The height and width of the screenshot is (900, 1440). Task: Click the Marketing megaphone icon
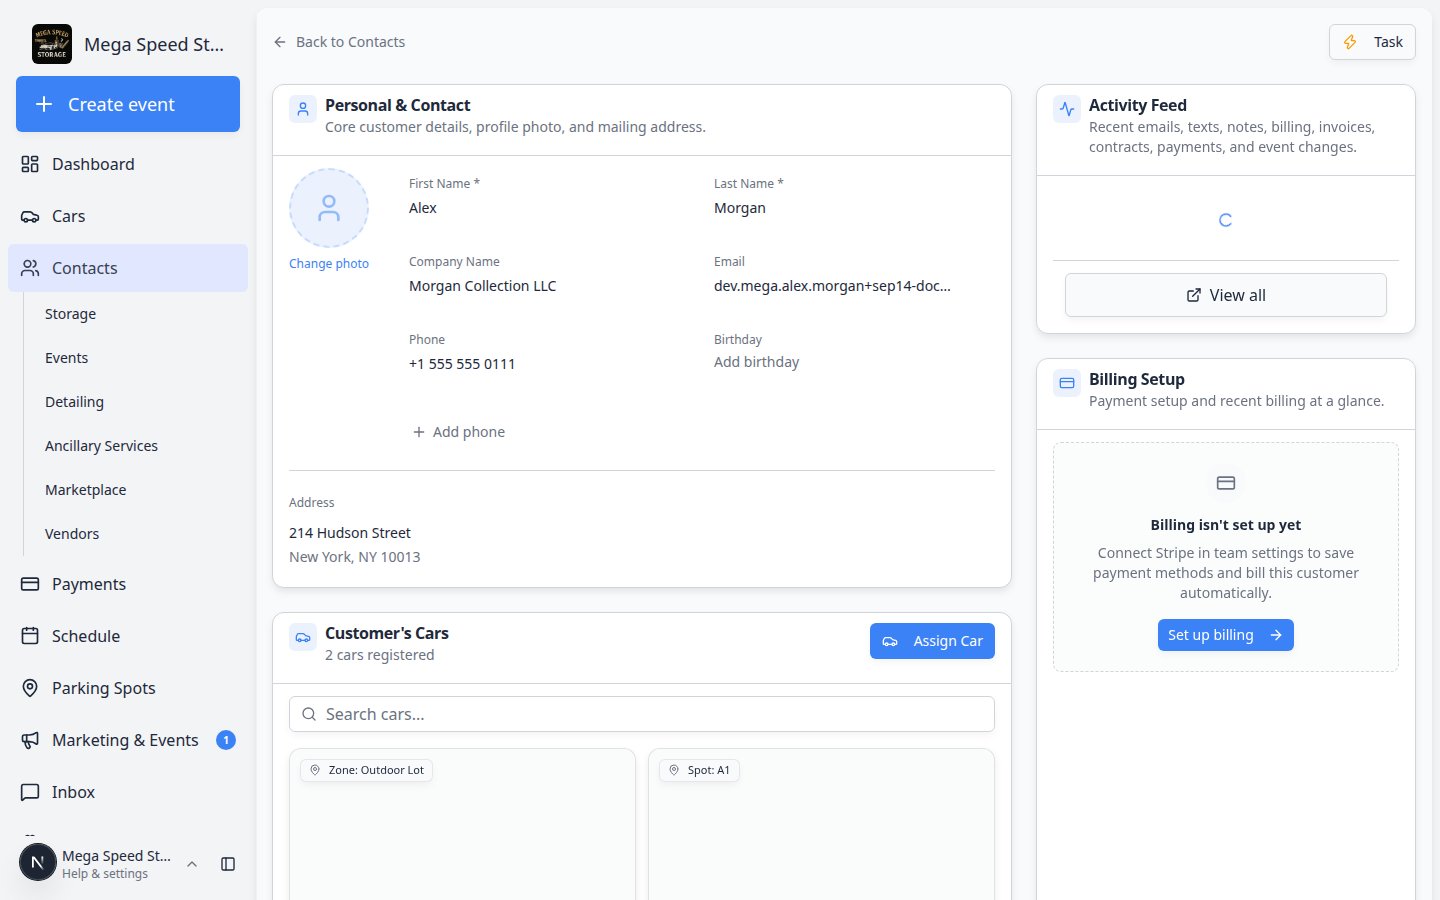pos(30,740)
